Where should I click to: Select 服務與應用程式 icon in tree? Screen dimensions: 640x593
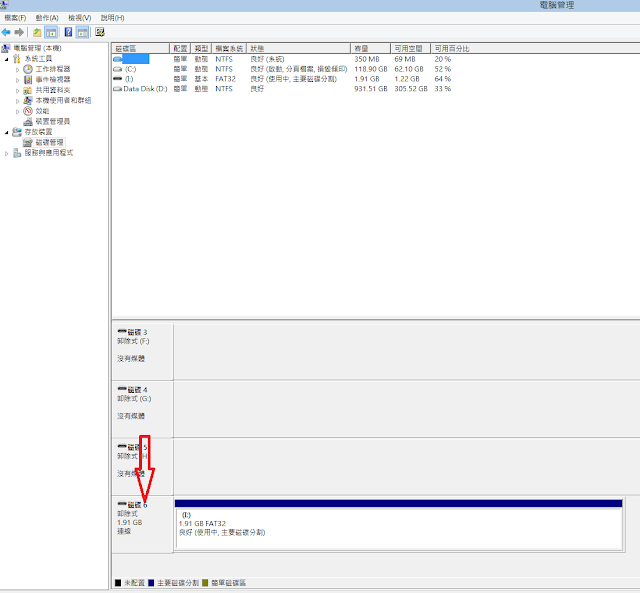(x=17, y=153)
